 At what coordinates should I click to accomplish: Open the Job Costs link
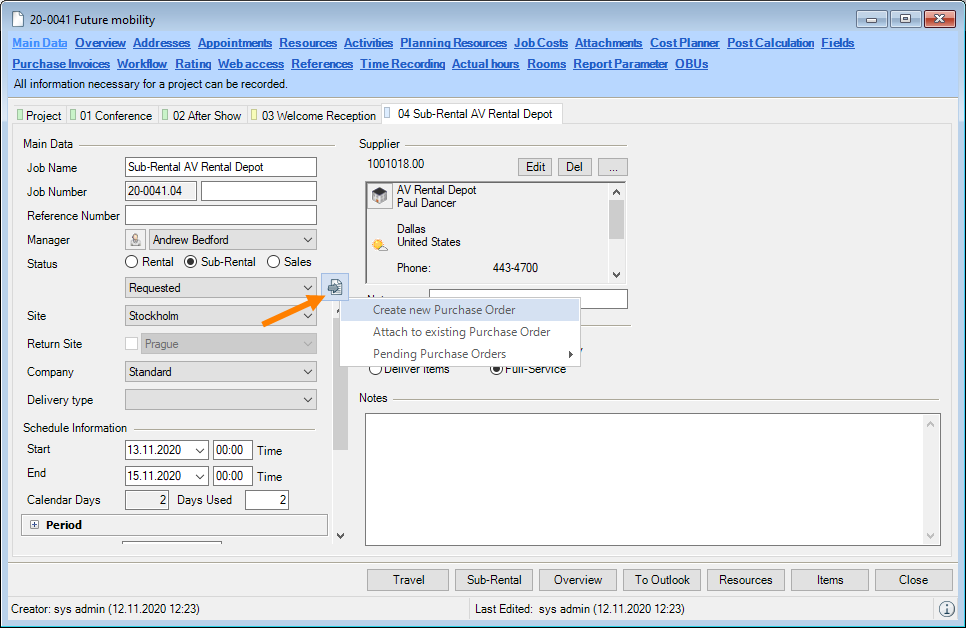[x=540, y=43]
